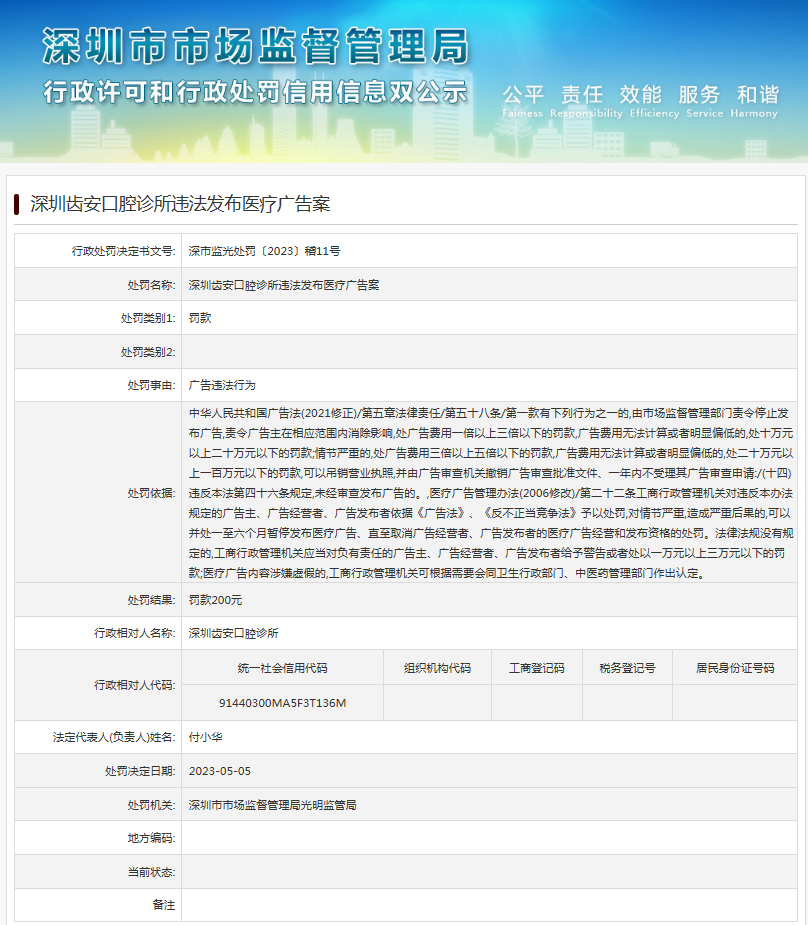Image resolution: width=808 pixels, height=925 pixels.
Task: Click the 法定代表人(负责人)姓名 row label
Action: pyautogui.click(x=114, y=737)
